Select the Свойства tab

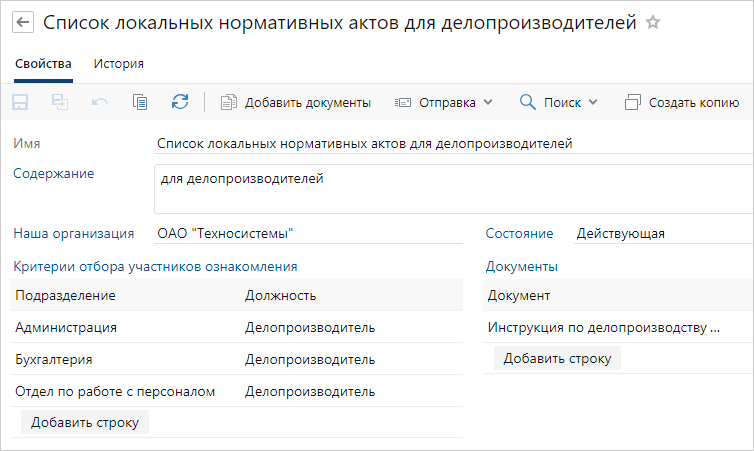(43, 63)
